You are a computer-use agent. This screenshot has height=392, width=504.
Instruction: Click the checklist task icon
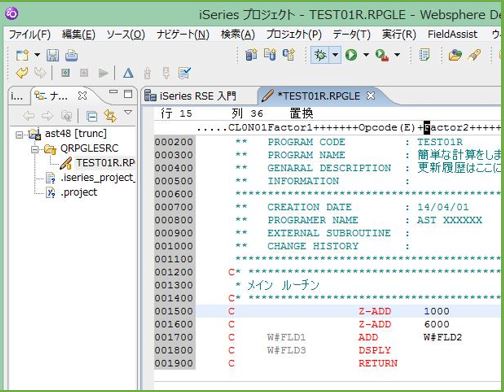[x=184, y=73]
